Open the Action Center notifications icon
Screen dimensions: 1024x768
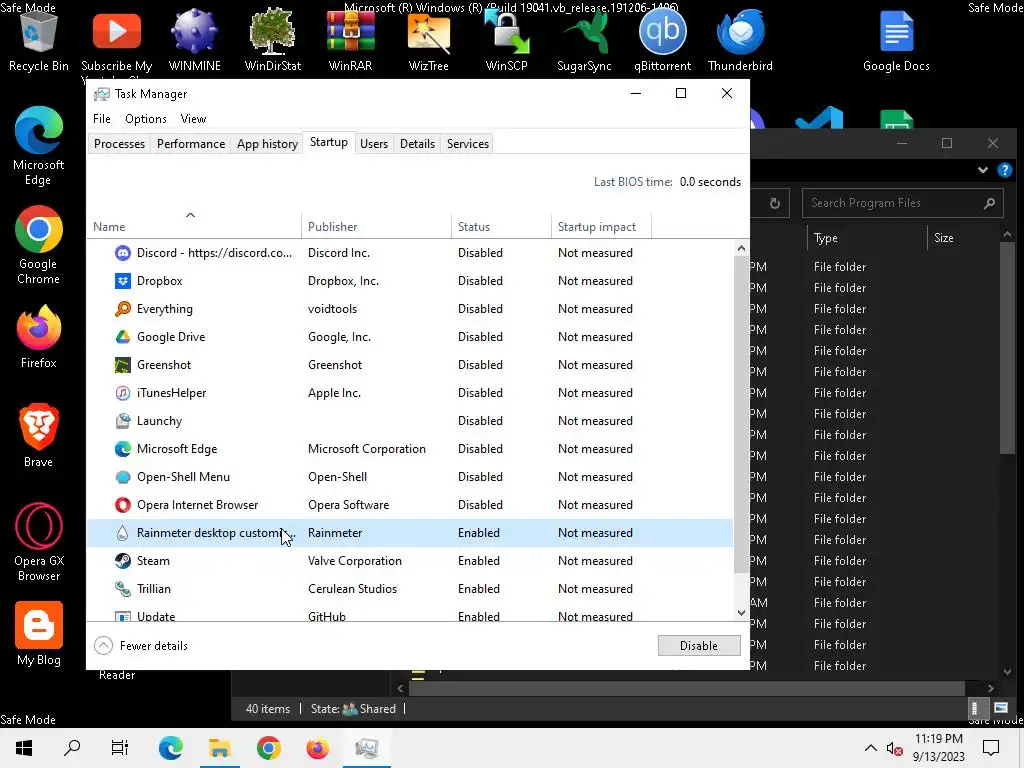[991, 748]
